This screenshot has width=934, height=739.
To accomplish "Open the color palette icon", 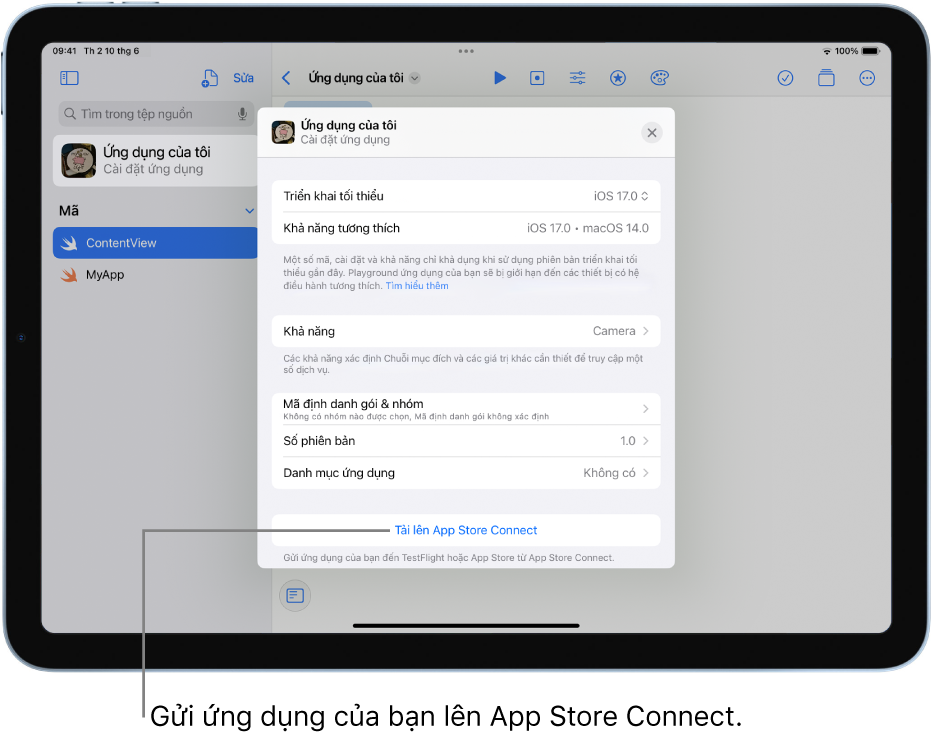I will tap(659, 78).
